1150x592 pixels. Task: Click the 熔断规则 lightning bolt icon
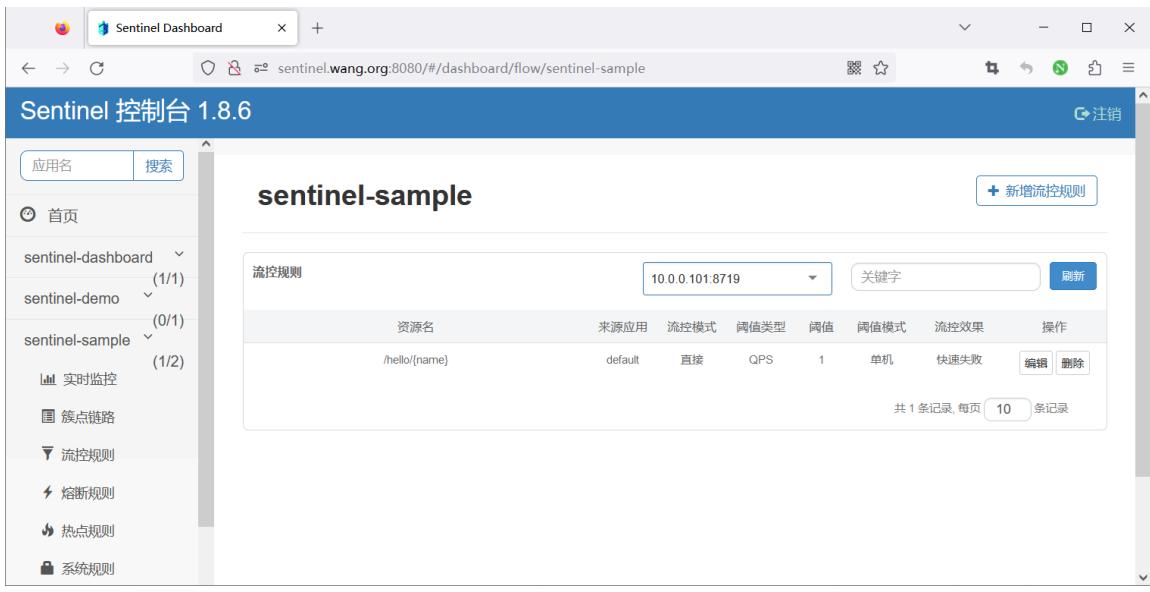point(48,492)
